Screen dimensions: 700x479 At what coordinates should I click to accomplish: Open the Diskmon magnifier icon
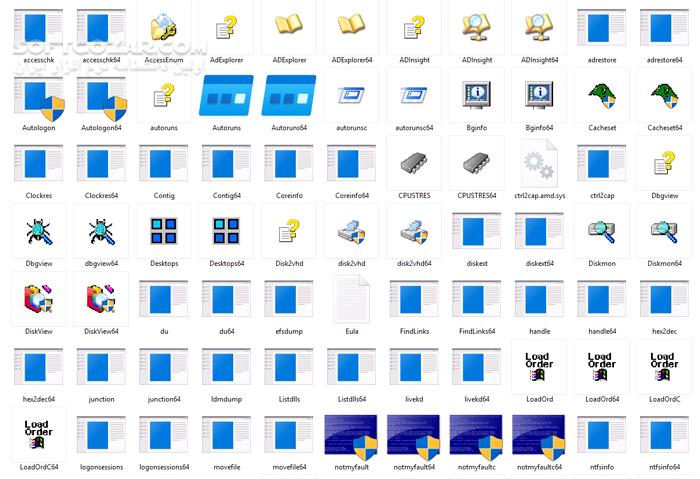pos(602,231)
